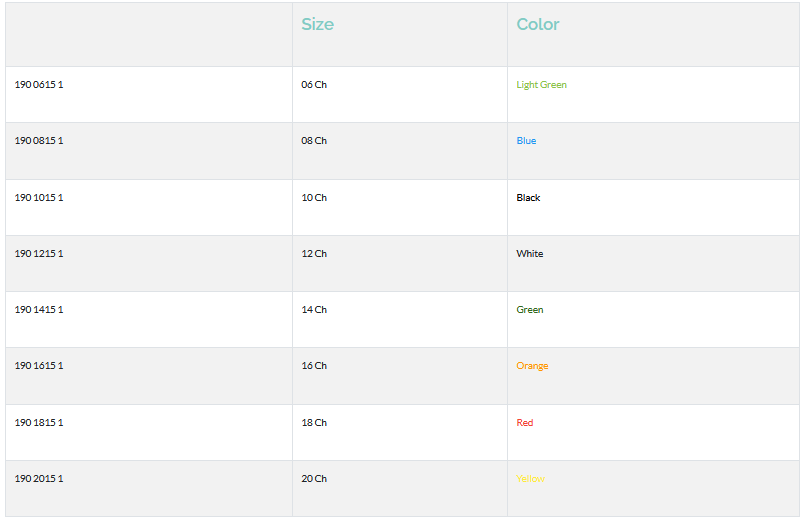Image resolution: width=807 pixels, height=531 pixels.
Task: Click the 06 Ch size cell
Action: pos(314,85)
